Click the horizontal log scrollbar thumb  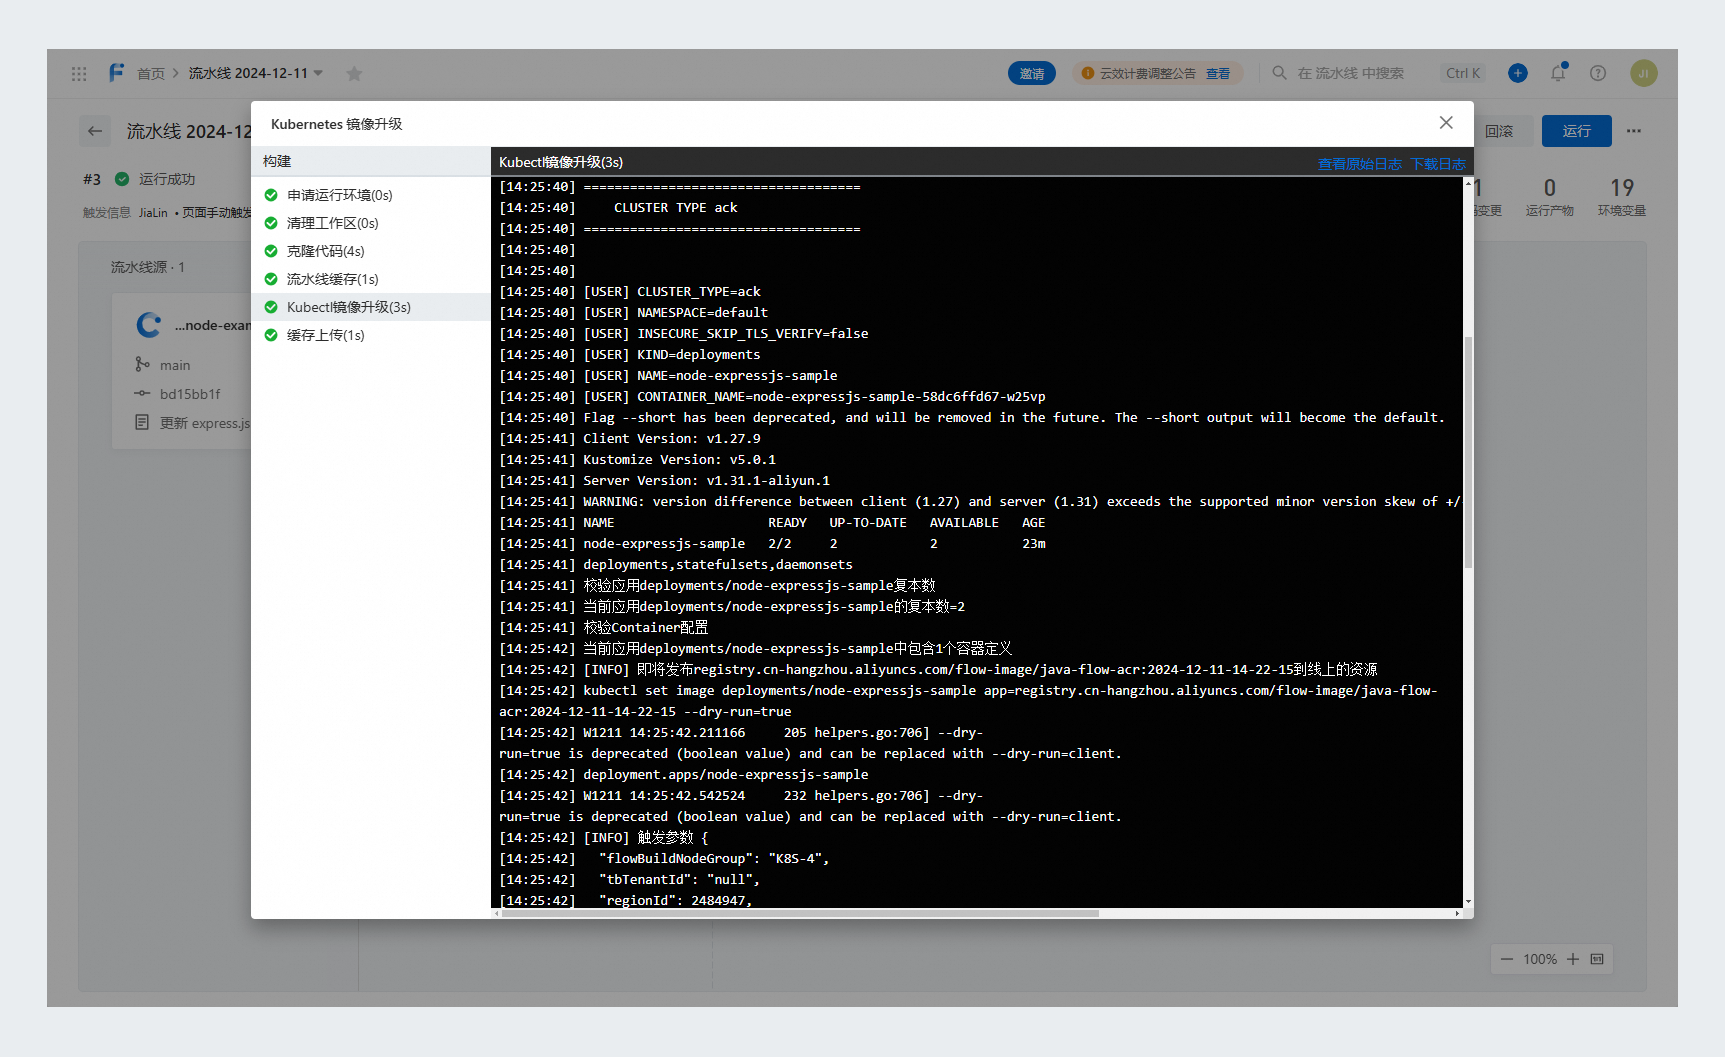(x=800, y=913)
